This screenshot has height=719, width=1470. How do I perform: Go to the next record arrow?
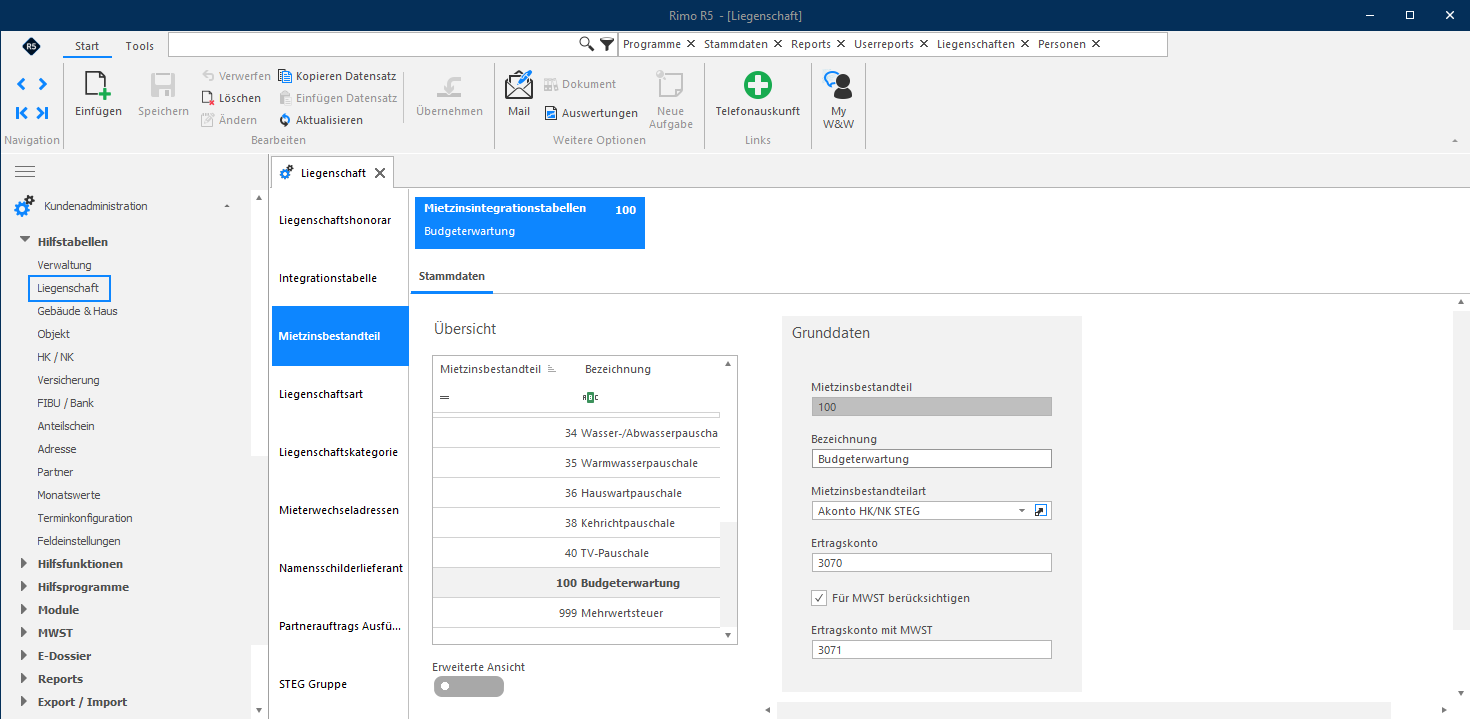[x=42, y=84]
